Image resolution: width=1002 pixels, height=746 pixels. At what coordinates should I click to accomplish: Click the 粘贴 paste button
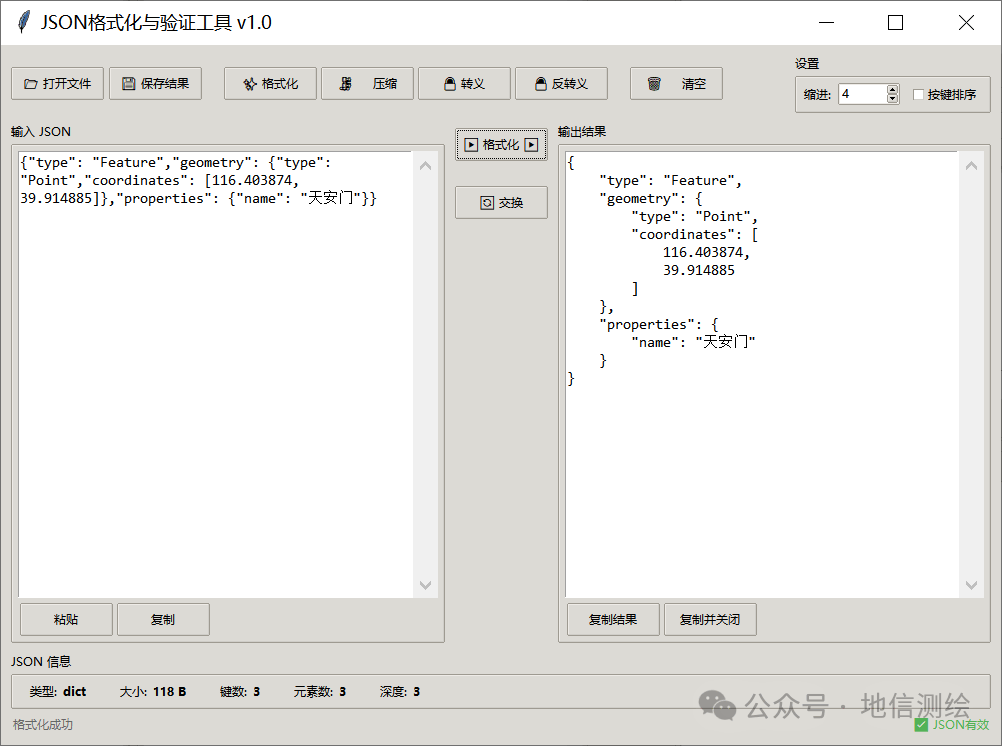coord(66,620)
